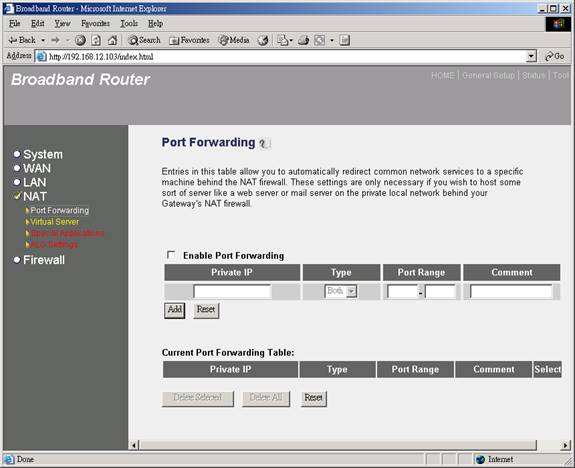Open the Search toolbar button
The height and width of the screenshot is (468, 575).
[144, 40]
